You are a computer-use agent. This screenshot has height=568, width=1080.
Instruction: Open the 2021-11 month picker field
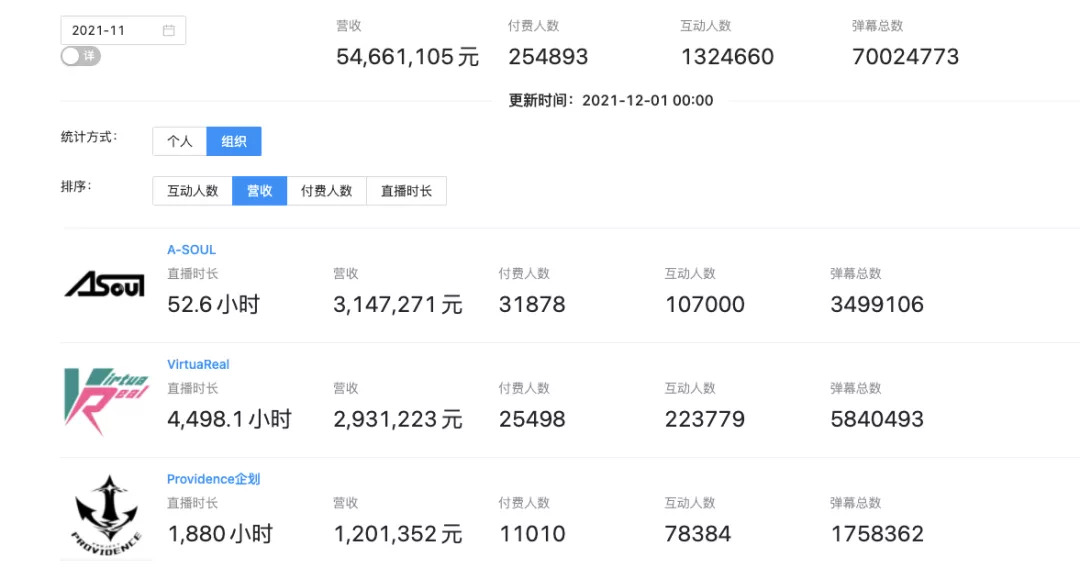point(110,31)
